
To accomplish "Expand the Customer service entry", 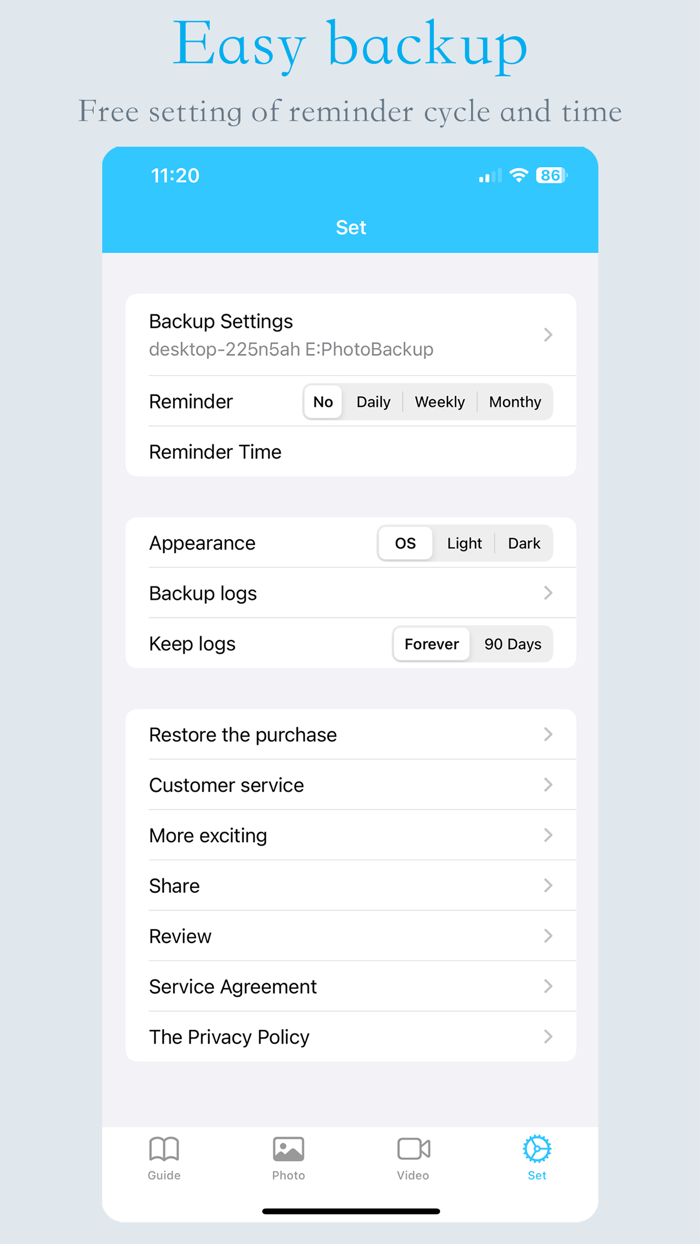I will [350, 785].
